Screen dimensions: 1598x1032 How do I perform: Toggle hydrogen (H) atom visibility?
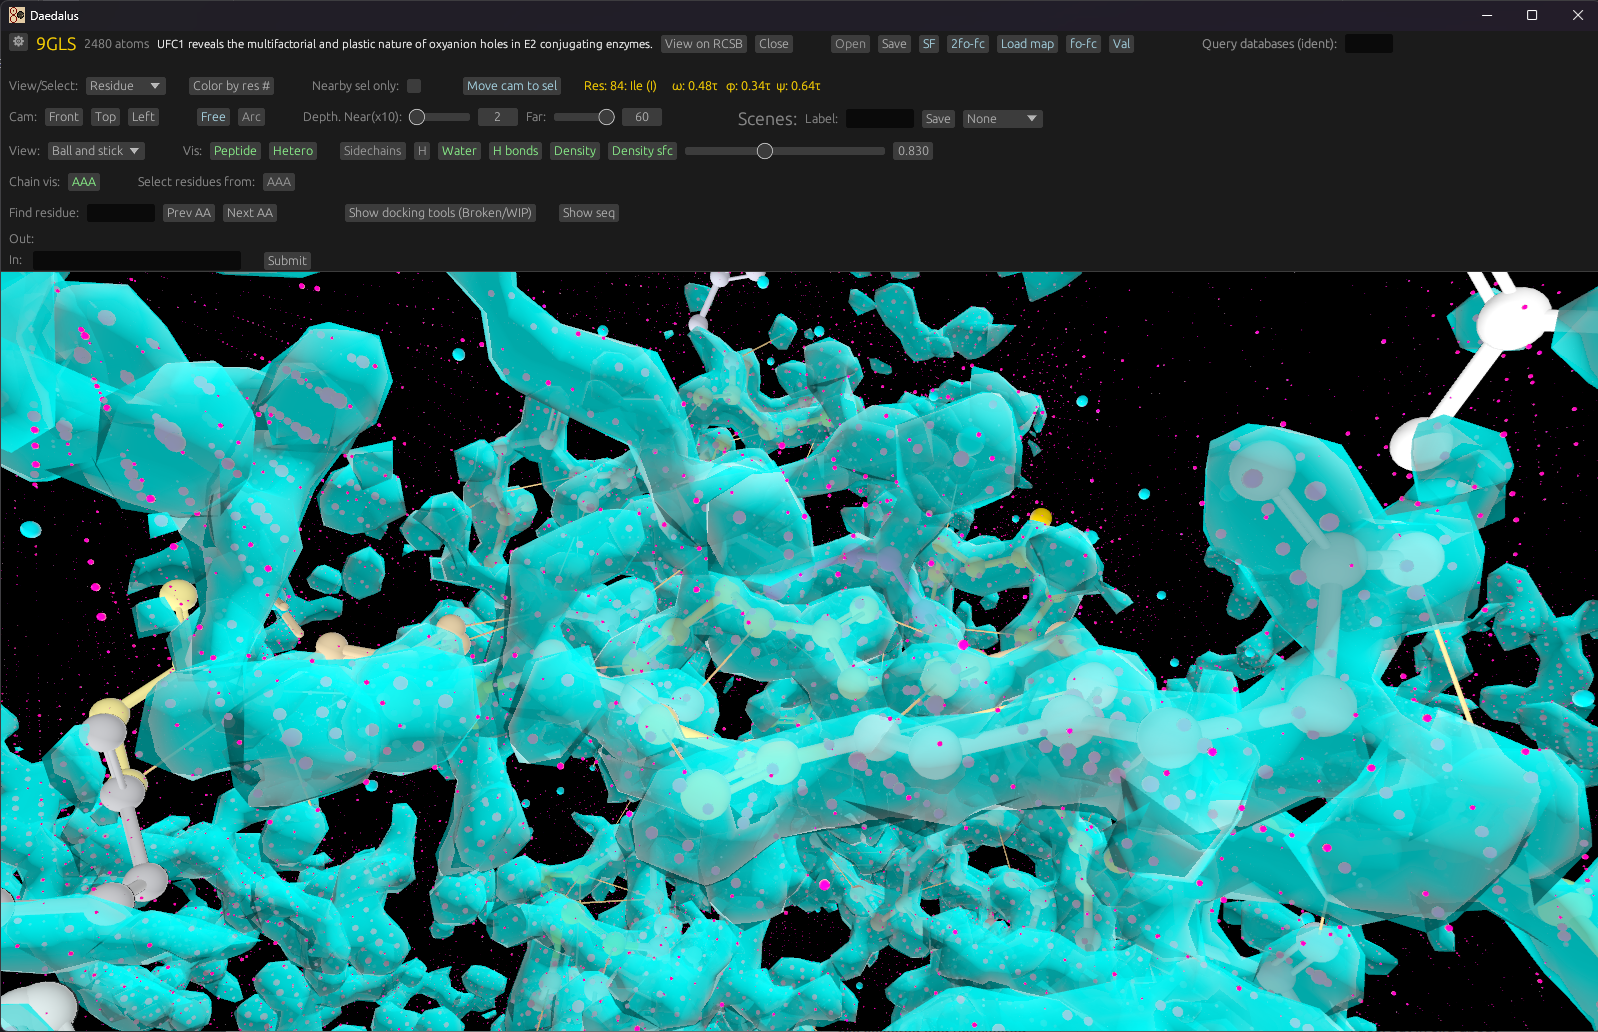(422, 151)
